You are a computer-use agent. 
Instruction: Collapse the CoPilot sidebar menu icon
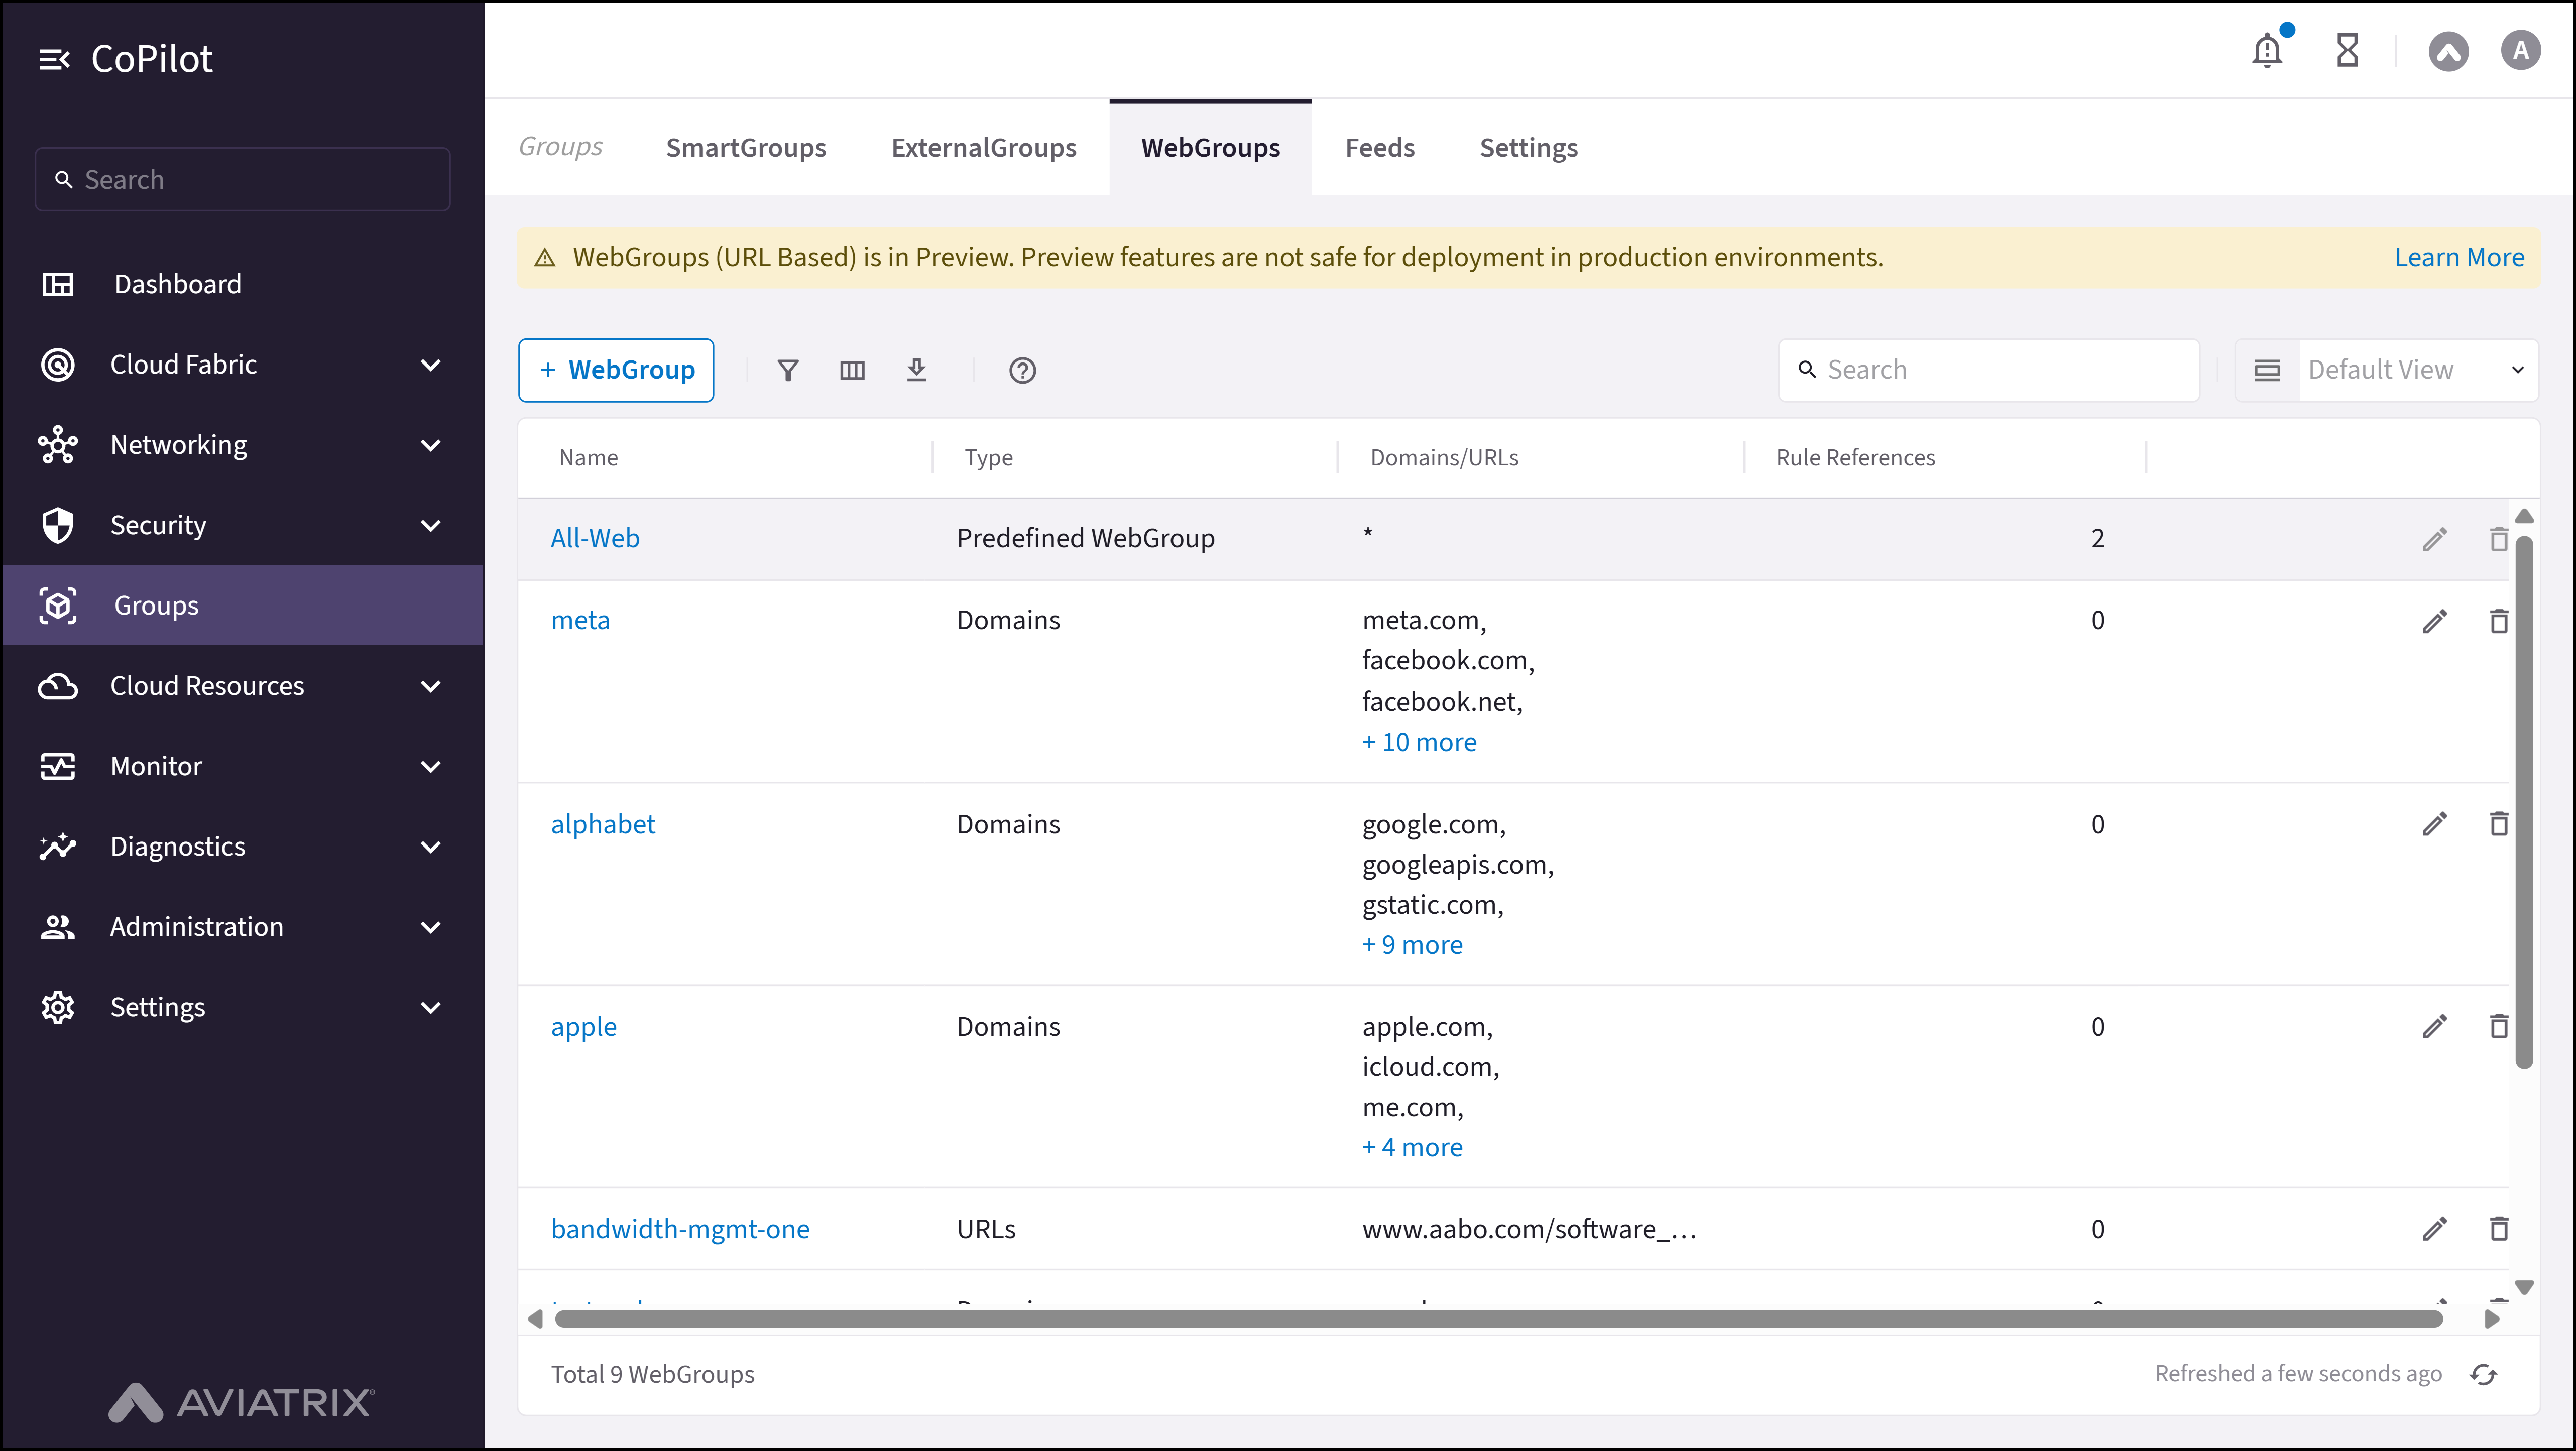point(54,60)
